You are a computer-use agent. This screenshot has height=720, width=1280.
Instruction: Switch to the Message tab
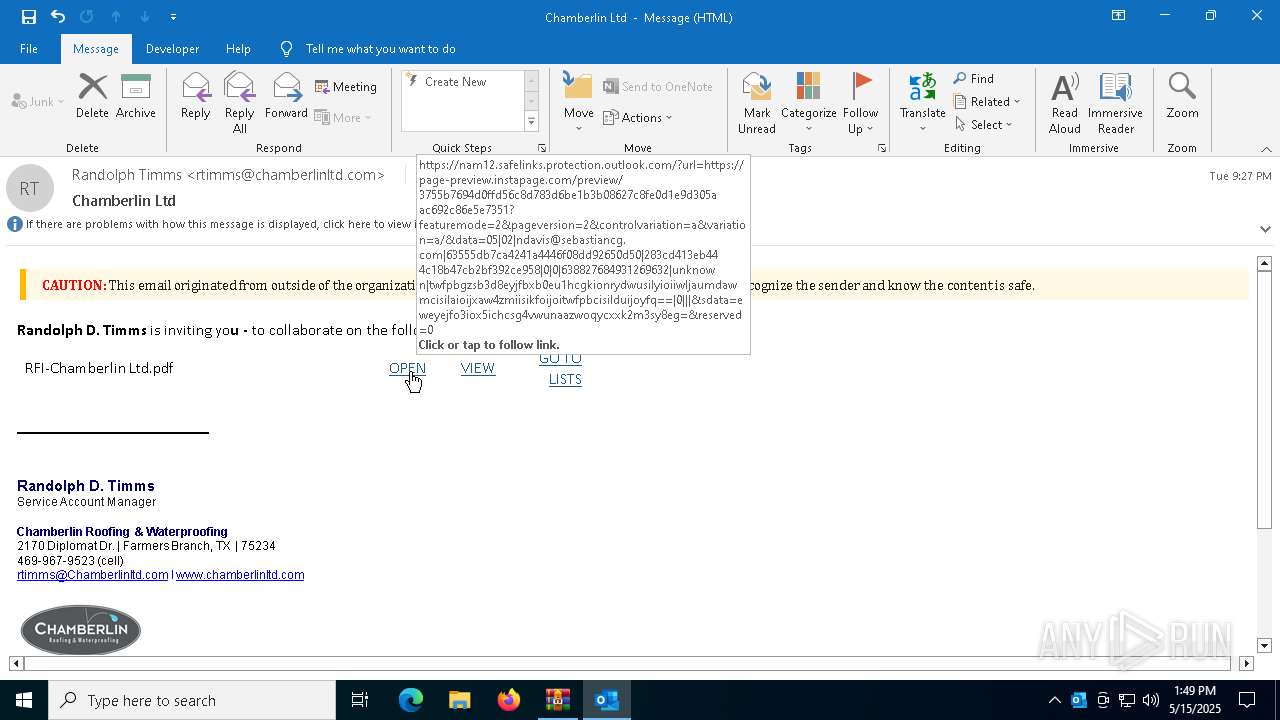(96, 48)
